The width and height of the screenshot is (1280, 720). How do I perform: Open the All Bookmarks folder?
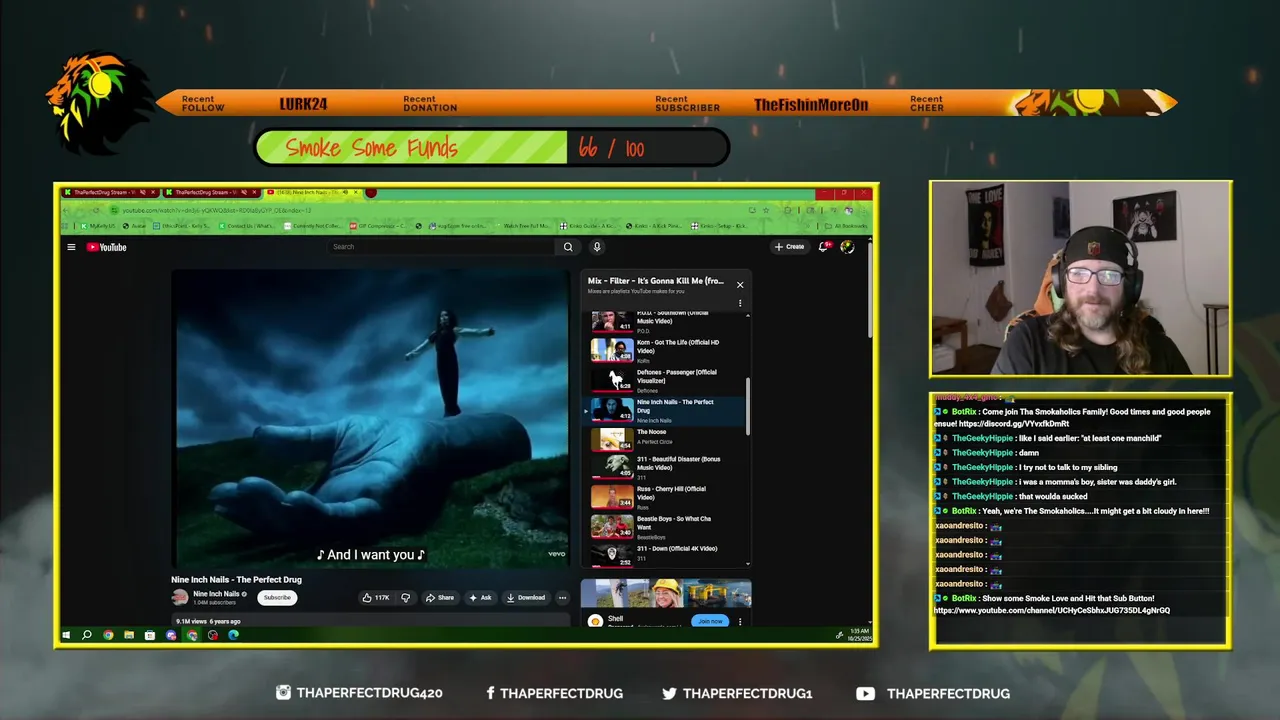845,226
